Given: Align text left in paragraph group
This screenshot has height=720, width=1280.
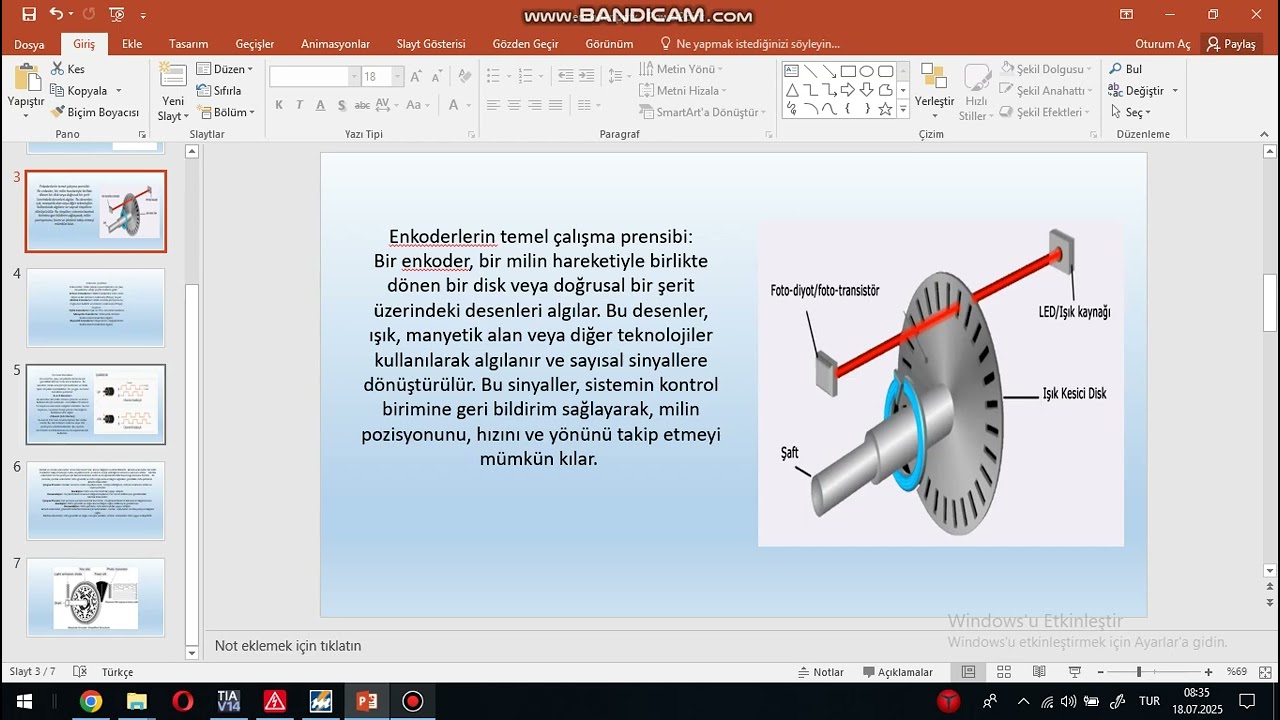Looking at the screenshot, I should [493, 105].
